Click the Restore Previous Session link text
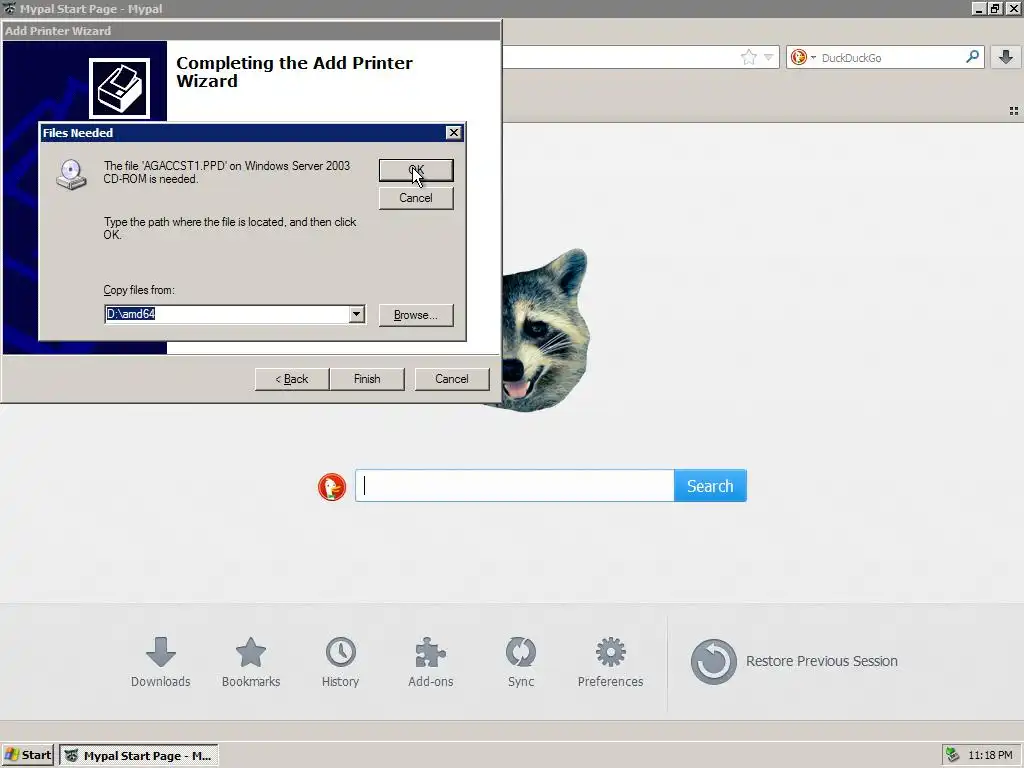The width and height of the screenshot is (1024, 768). 822,661
